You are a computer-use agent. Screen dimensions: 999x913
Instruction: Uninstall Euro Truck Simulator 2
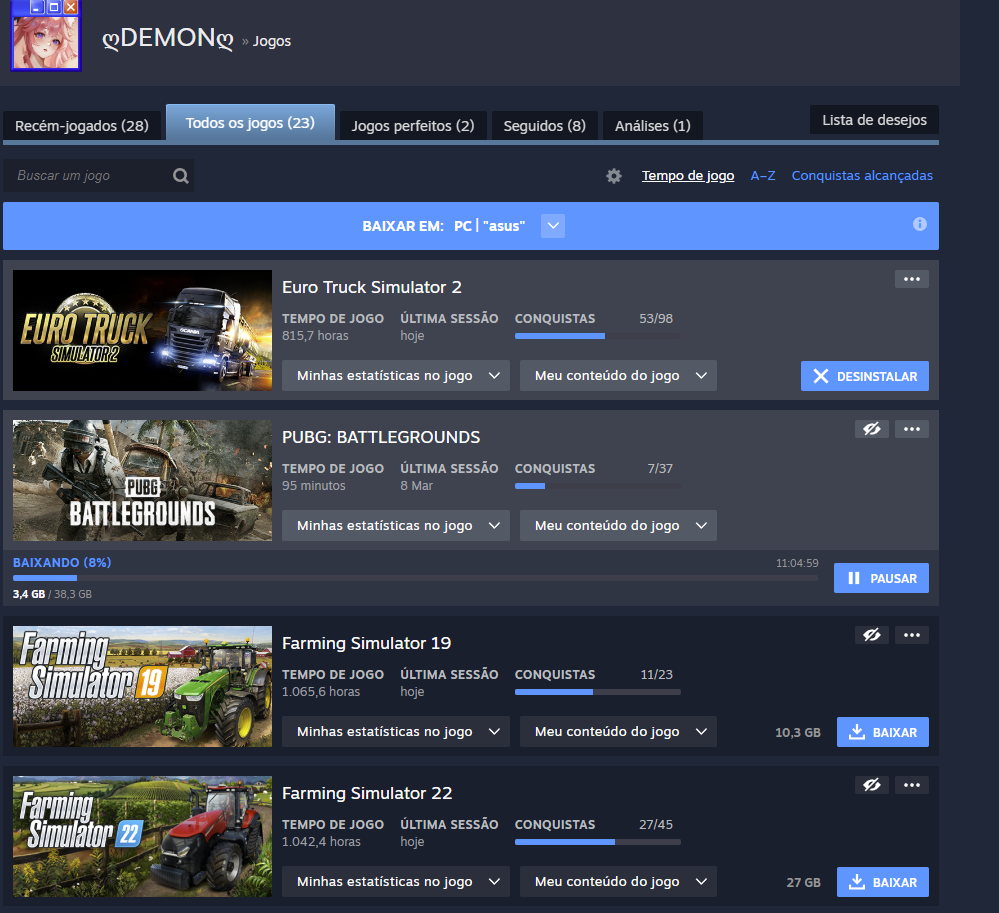tap(865, 376)
